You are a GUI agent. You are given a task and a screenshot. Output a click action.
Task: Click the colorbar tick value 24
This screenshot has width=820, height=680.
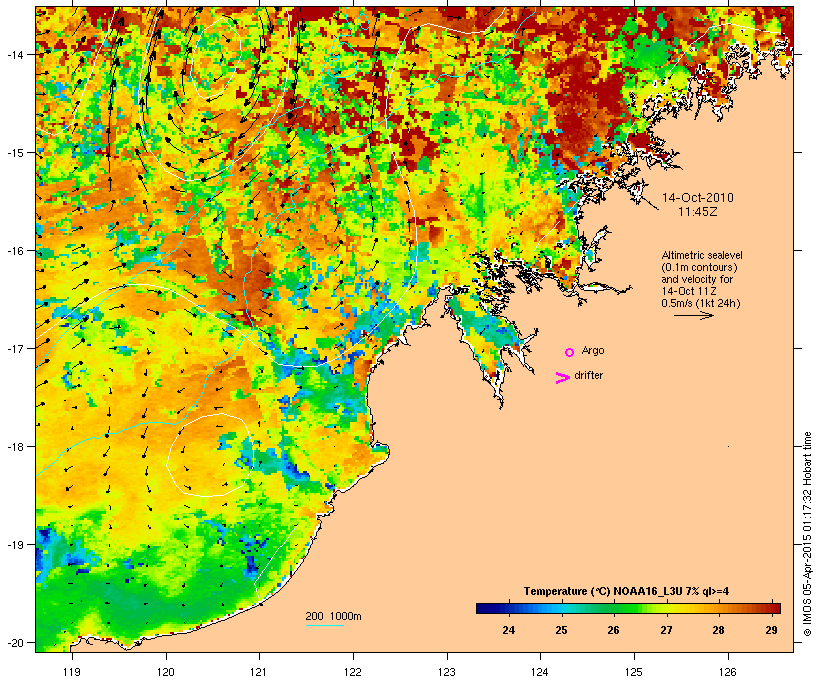pyautogui.click(x=508, y=630)
